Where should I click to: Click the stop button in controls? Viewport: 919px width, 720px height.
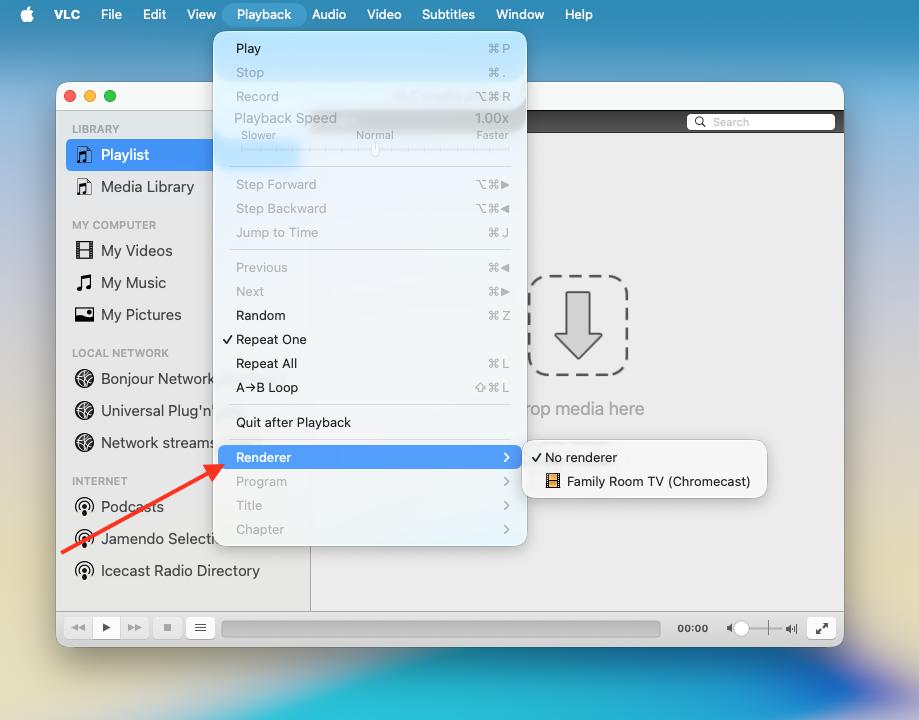click(167, 628)
